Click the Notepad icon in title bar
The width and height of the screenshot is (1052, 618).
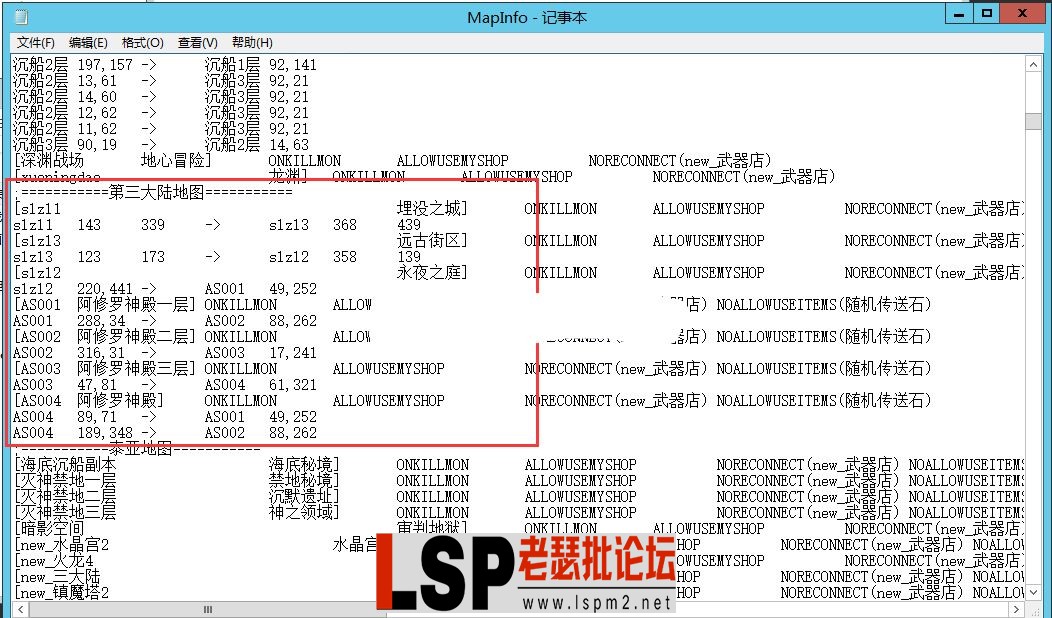[x=21, y=17]
